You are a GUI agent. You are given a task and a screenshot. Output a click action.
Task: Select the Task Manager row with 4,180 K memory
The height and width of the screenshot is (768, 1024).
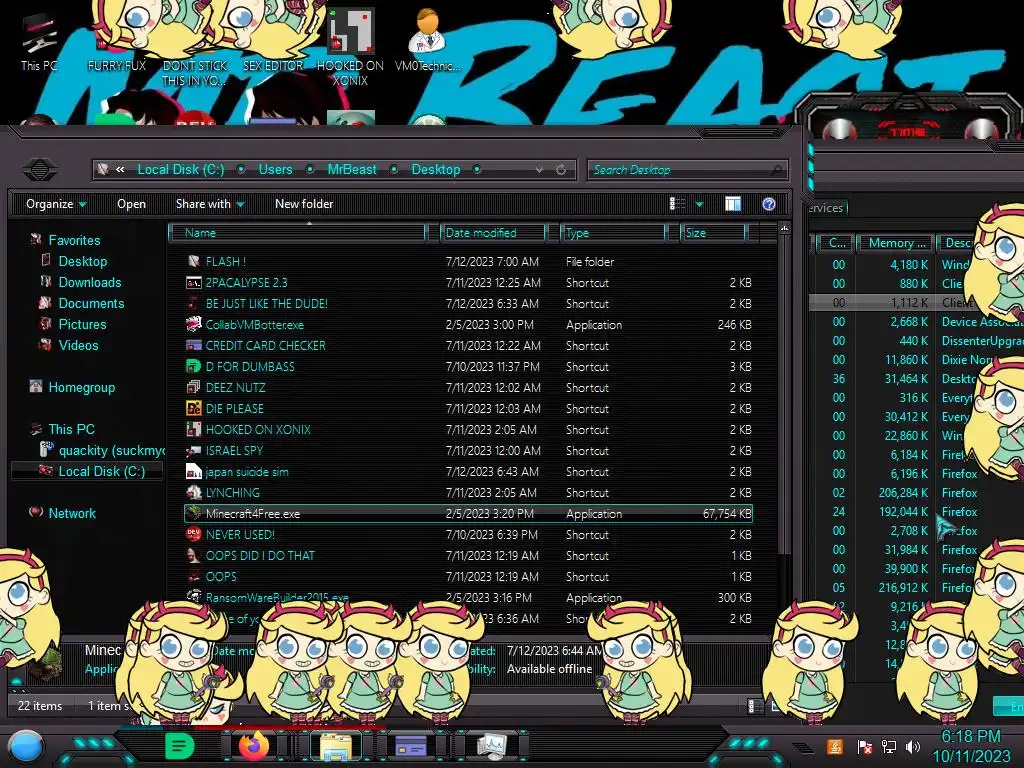click(916, 265)
